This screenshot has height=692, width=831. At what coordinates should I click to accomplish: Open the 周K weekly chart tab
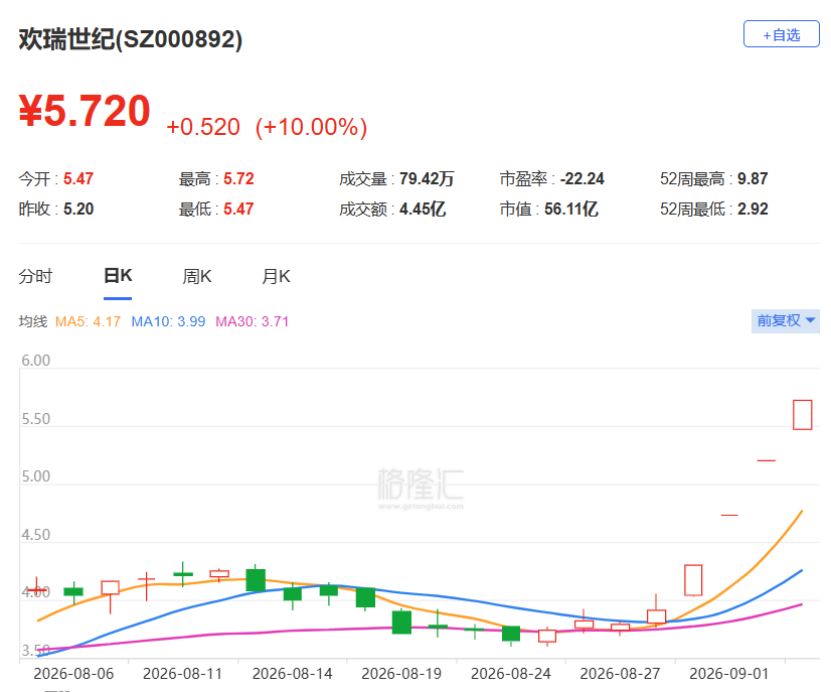pyautogui.click(x=197, y=276)
